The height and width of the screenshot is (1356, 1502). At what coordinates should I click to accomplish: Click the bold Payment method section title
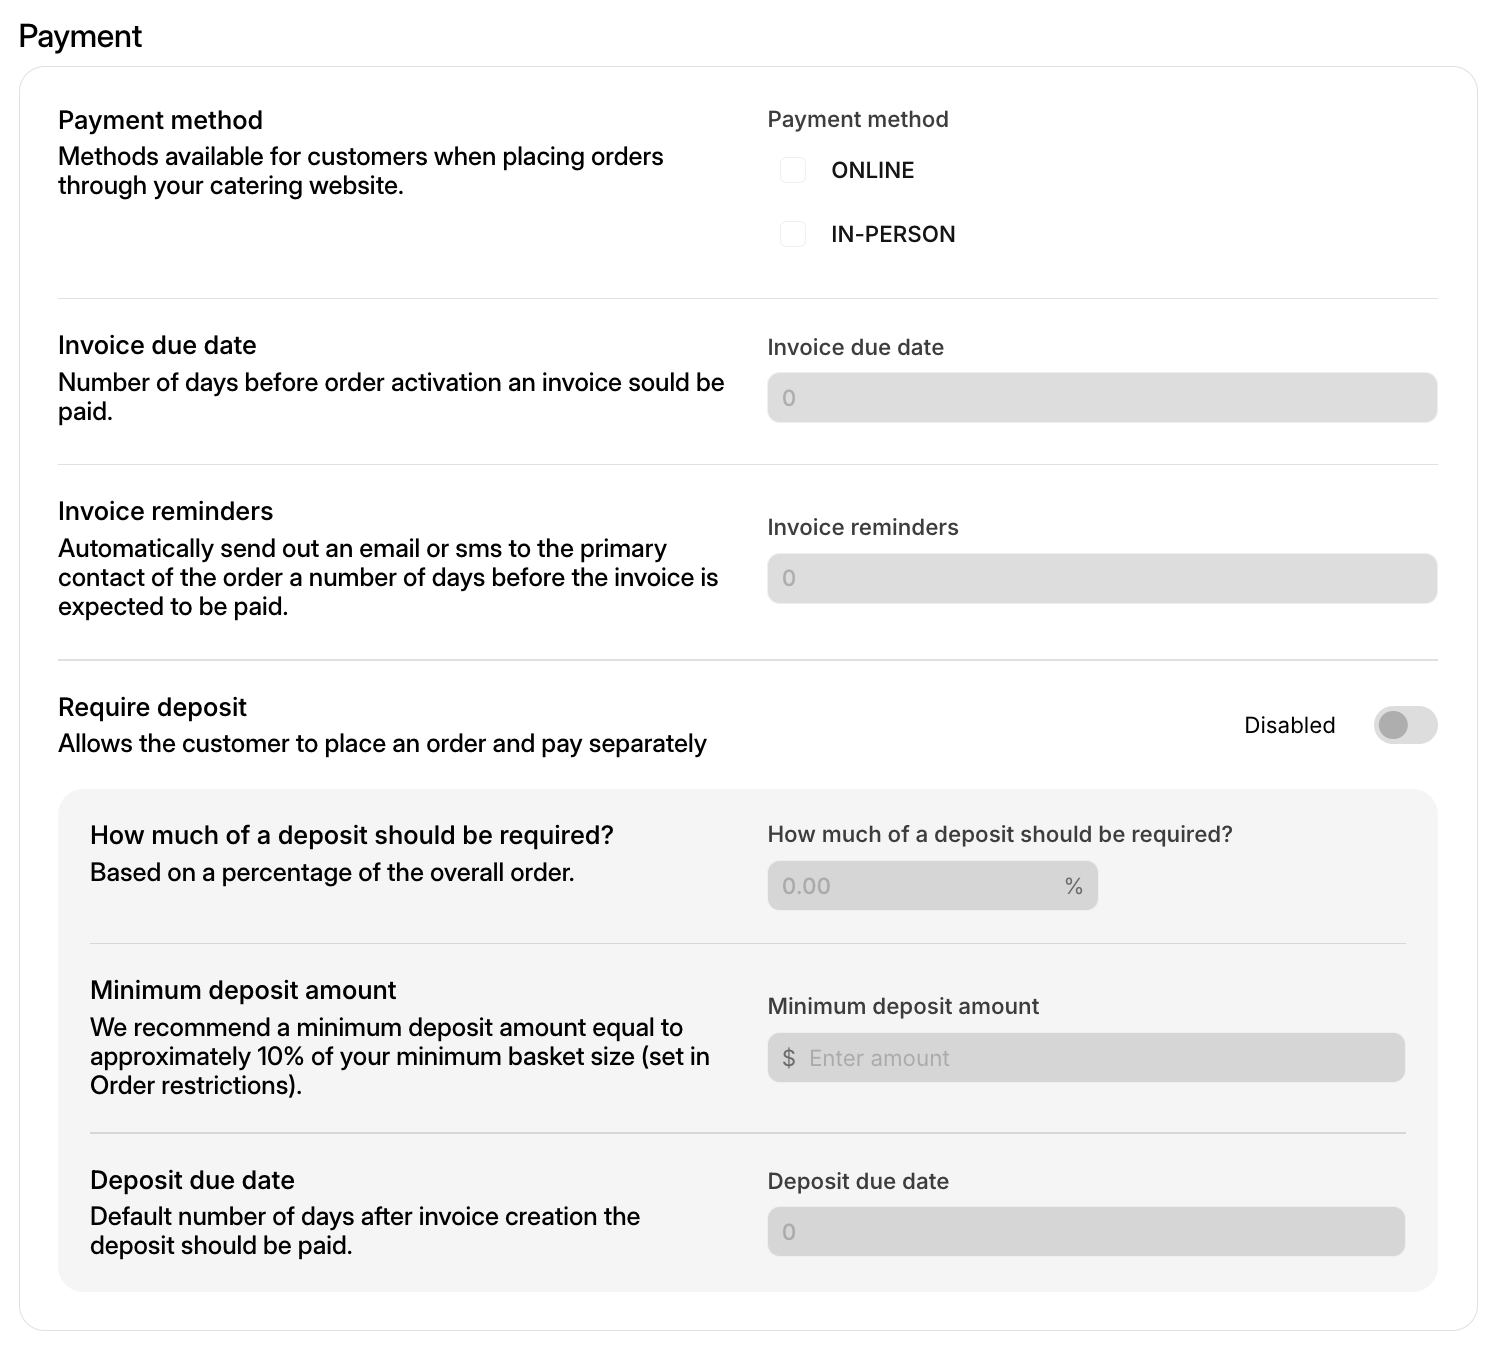tap(160, 120)
